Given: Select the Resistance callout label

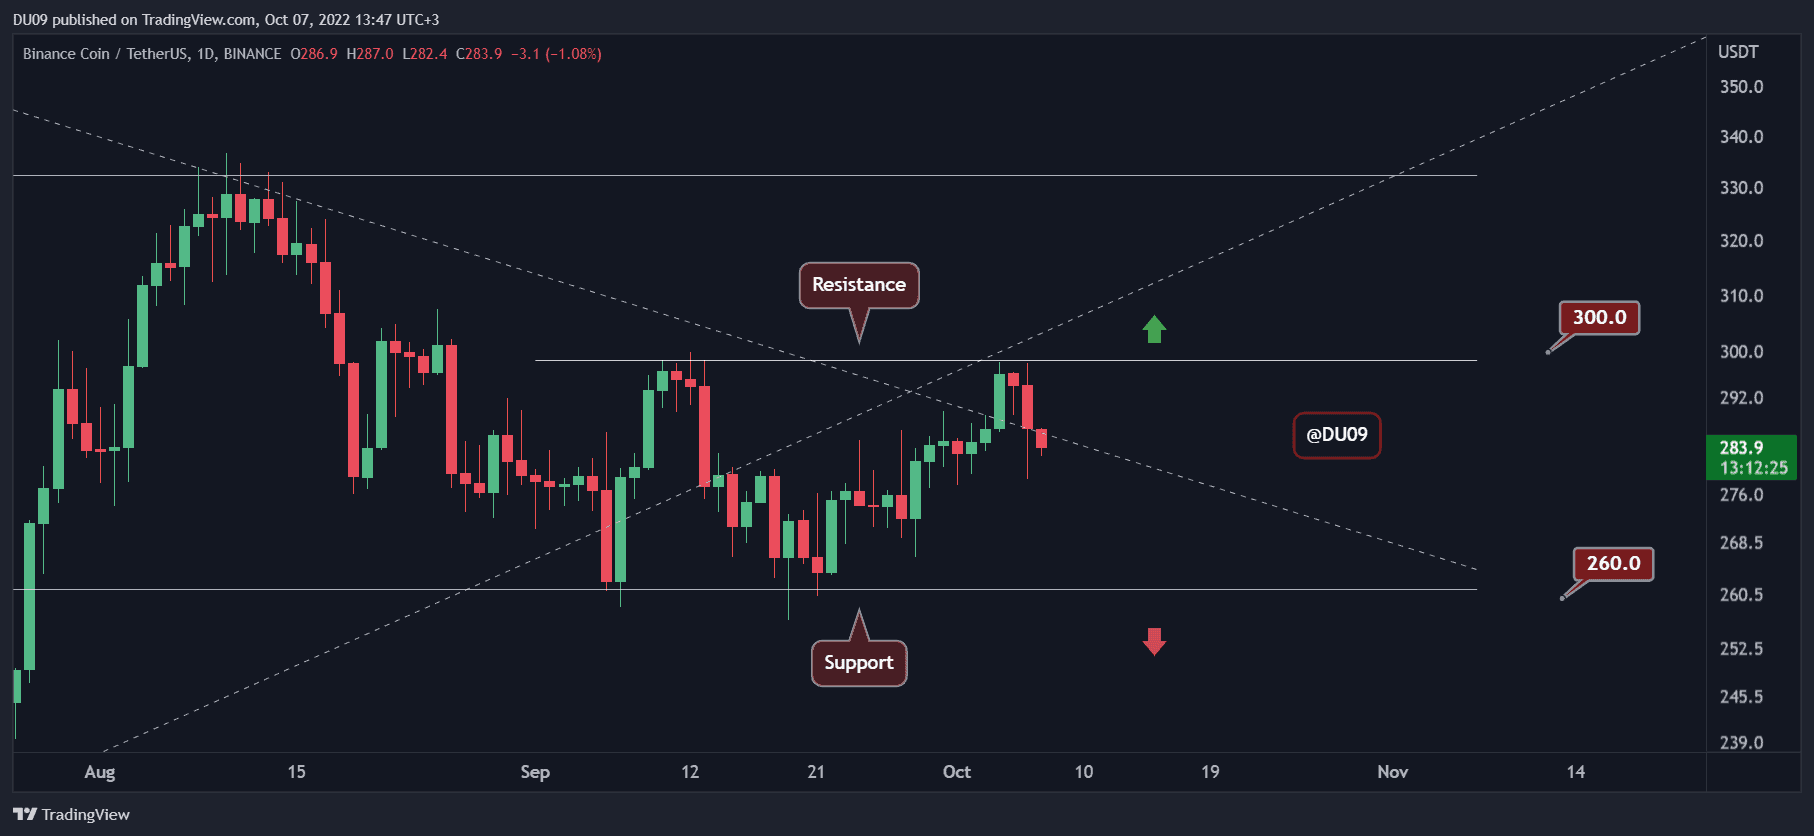Looking at the screenshot, I should point(858,285).
